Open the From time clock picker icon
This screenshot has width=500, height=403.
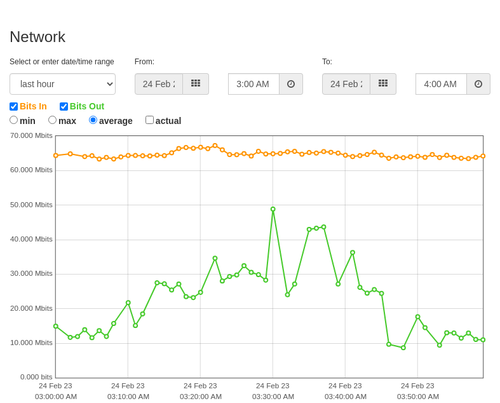click(x=291, y=84)
